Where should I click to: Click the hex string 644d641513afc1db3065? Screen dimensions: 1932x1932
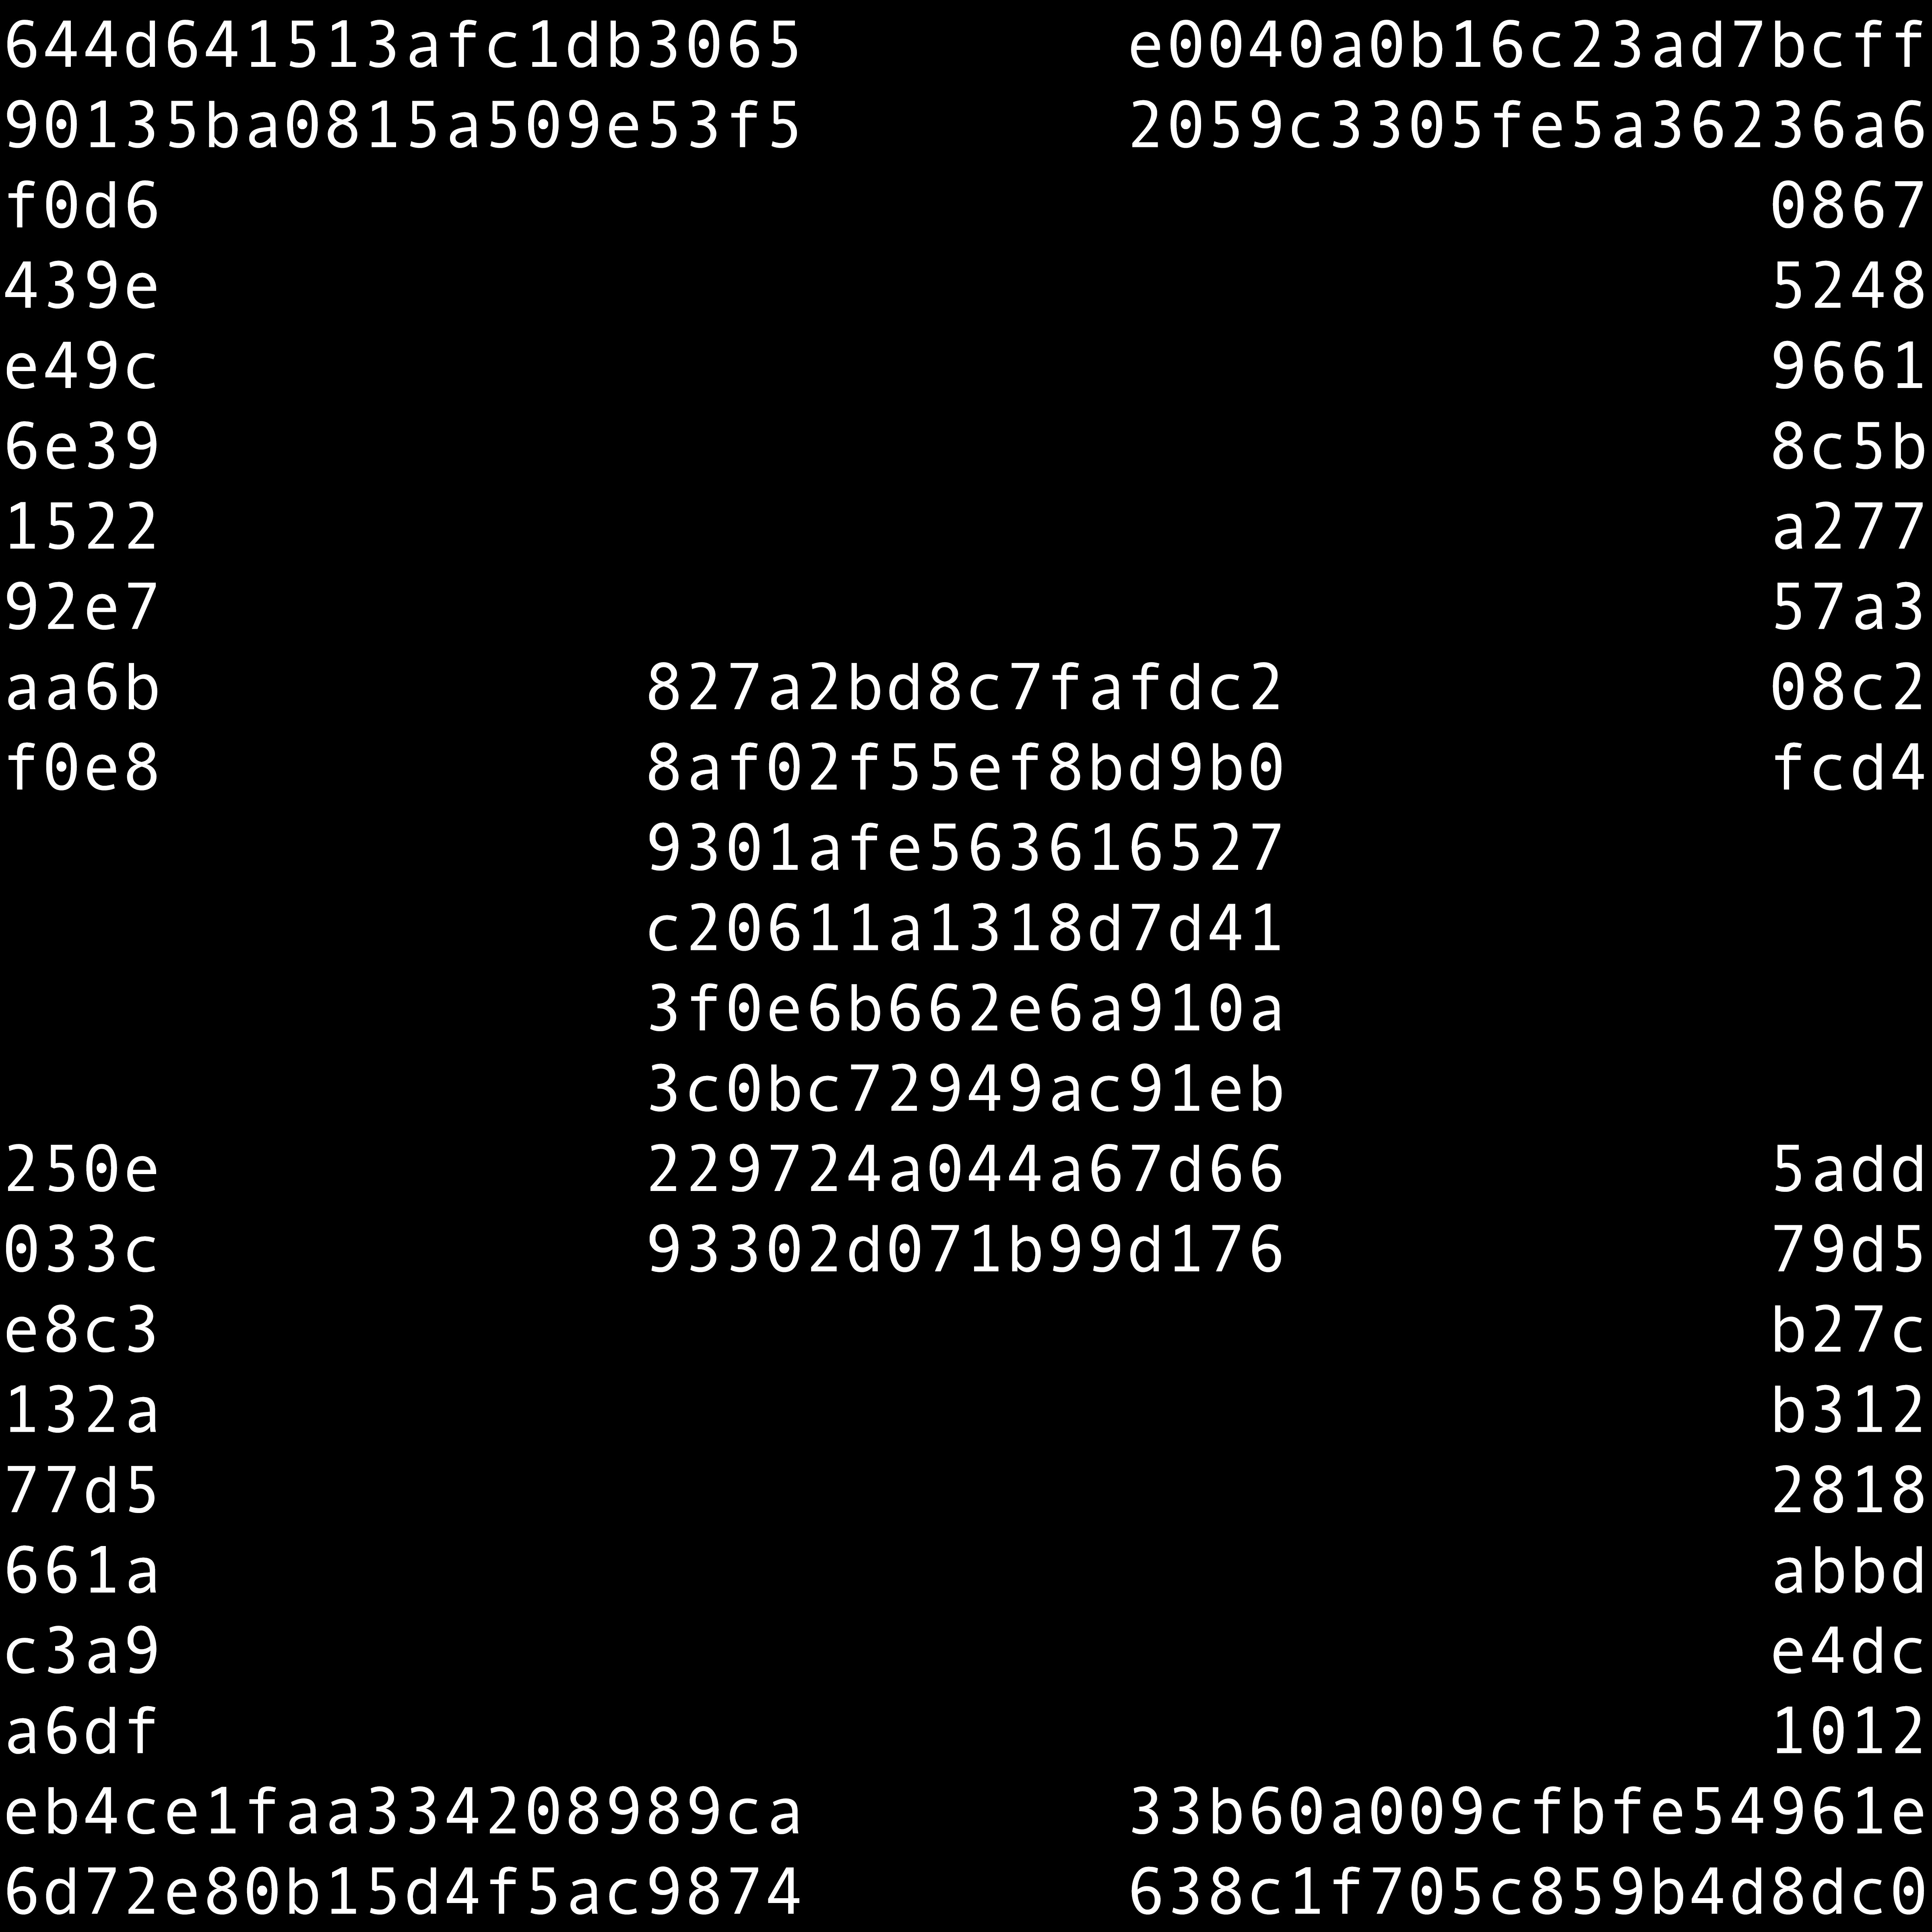point(402,46)
